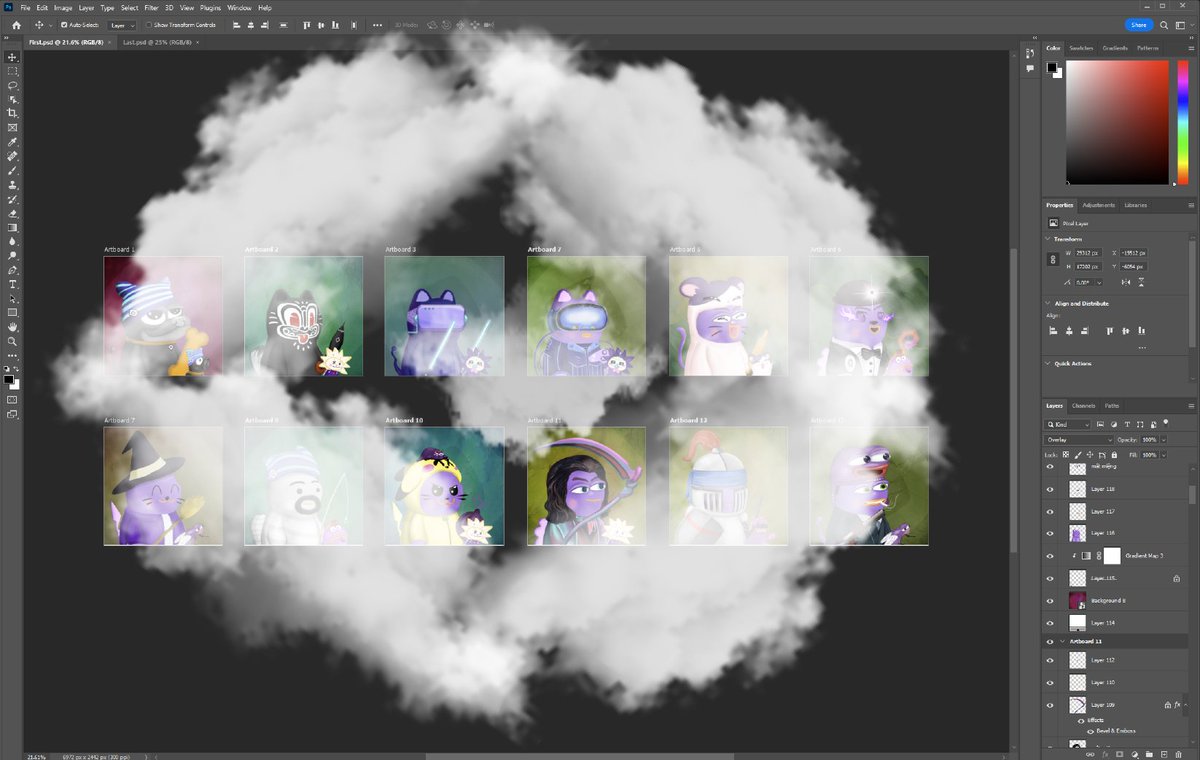Select the Clone Stamp tool
Image resolution: width=1200 pixels, height=760 pixels.
point(12,185)
